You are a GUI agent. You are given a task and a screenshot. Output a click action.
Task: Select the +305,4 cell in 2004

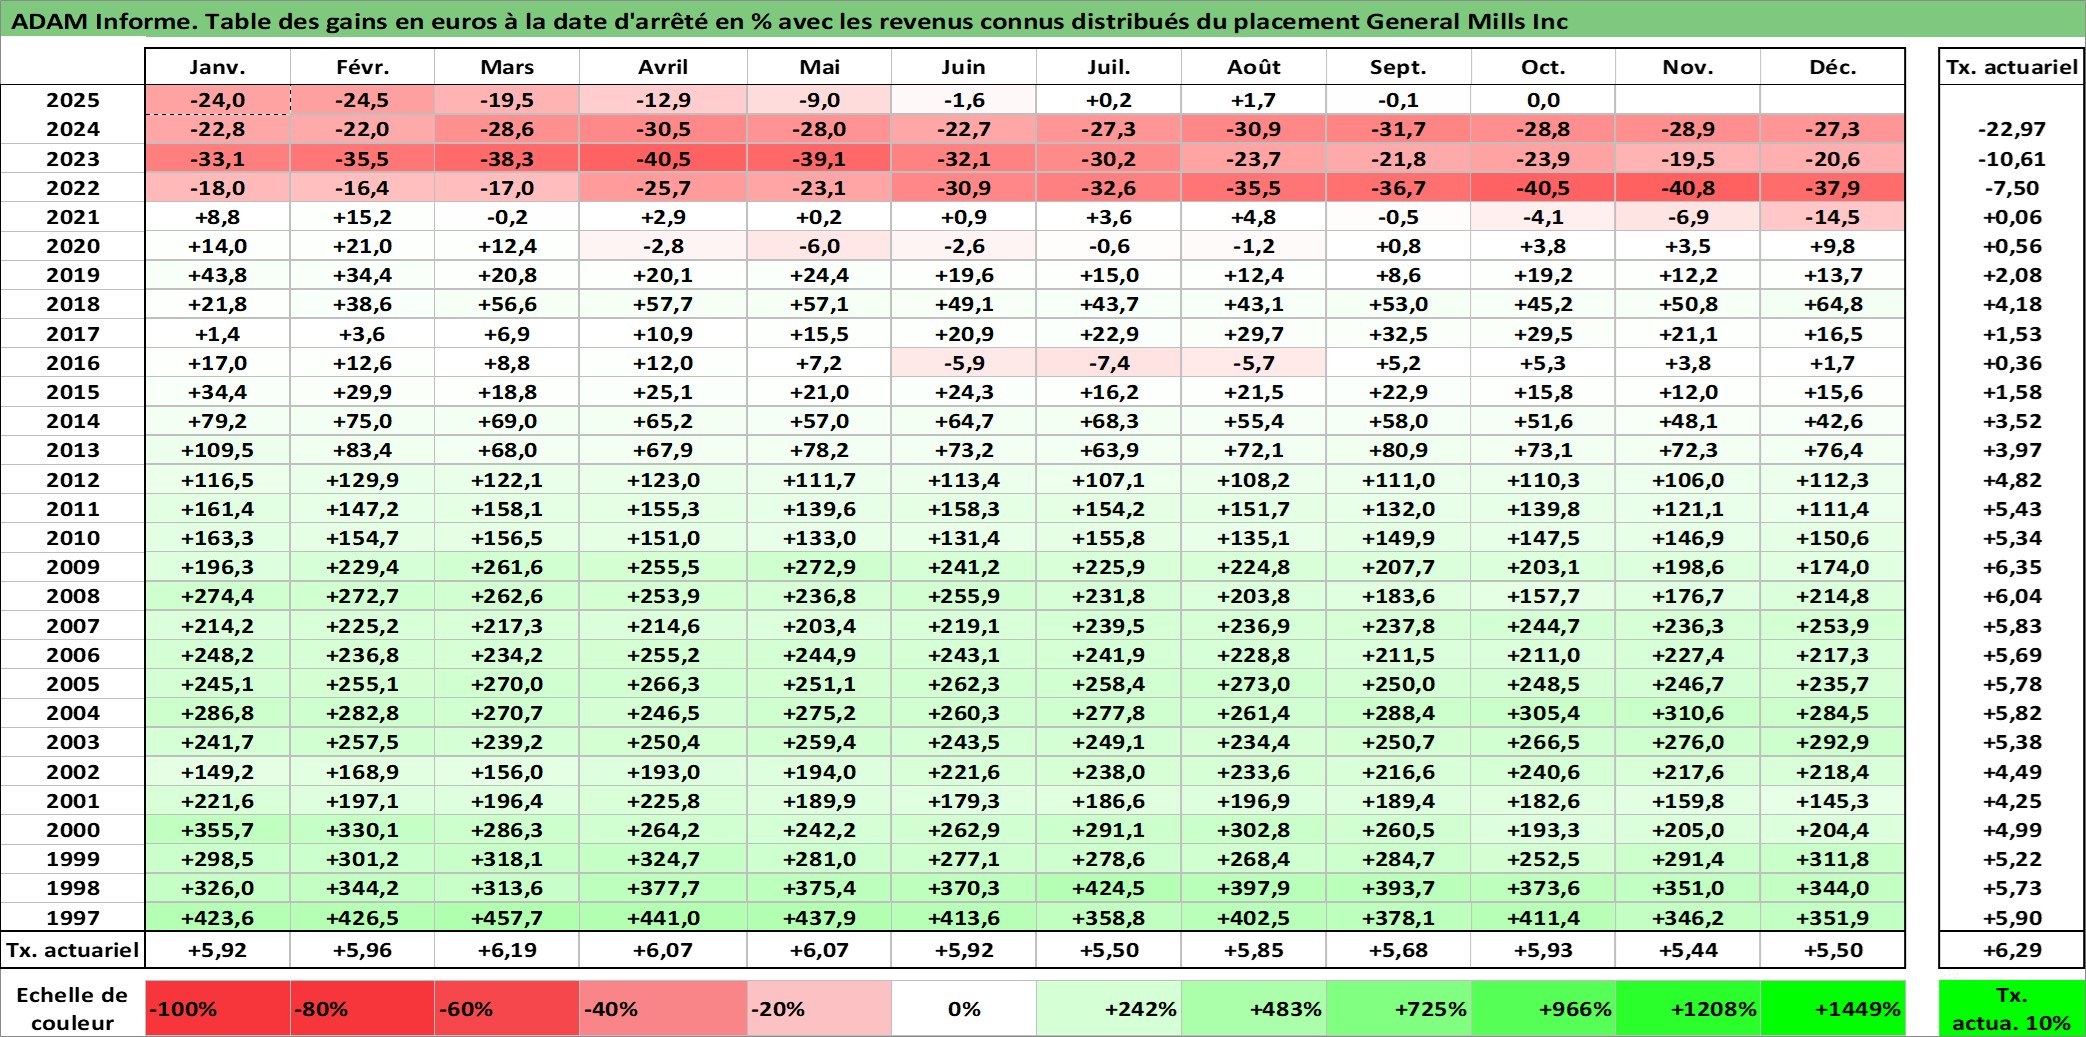tap(1543, 713)
